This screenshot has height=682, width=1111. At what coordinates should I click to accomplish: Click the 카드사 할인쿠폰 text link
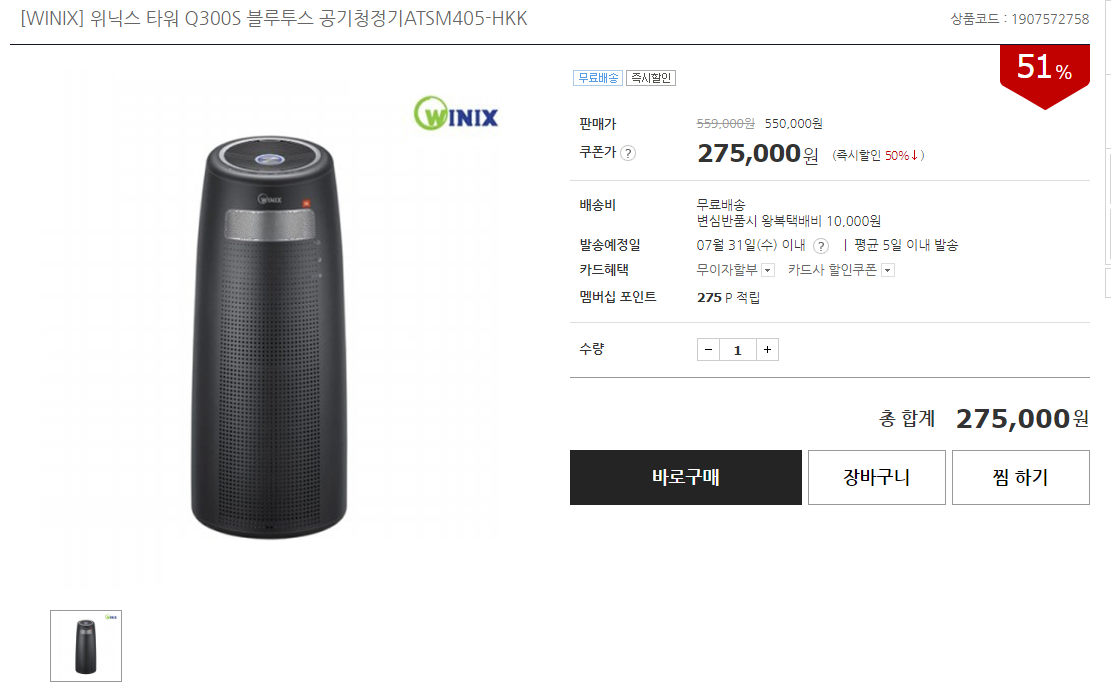[833, 270]
